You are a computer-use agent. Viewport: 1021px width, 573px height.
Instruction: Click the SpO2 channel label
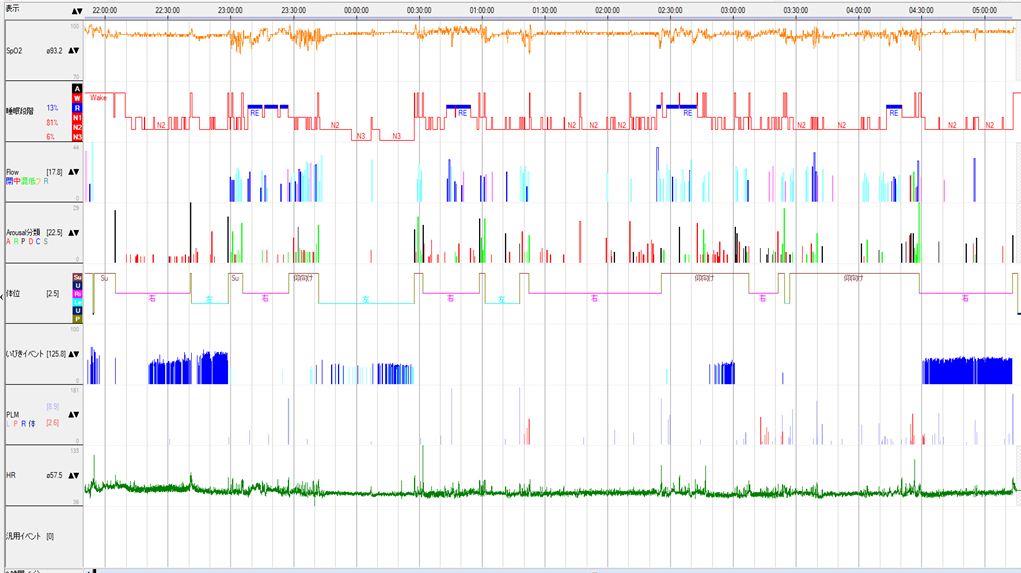tap(15, 50)
